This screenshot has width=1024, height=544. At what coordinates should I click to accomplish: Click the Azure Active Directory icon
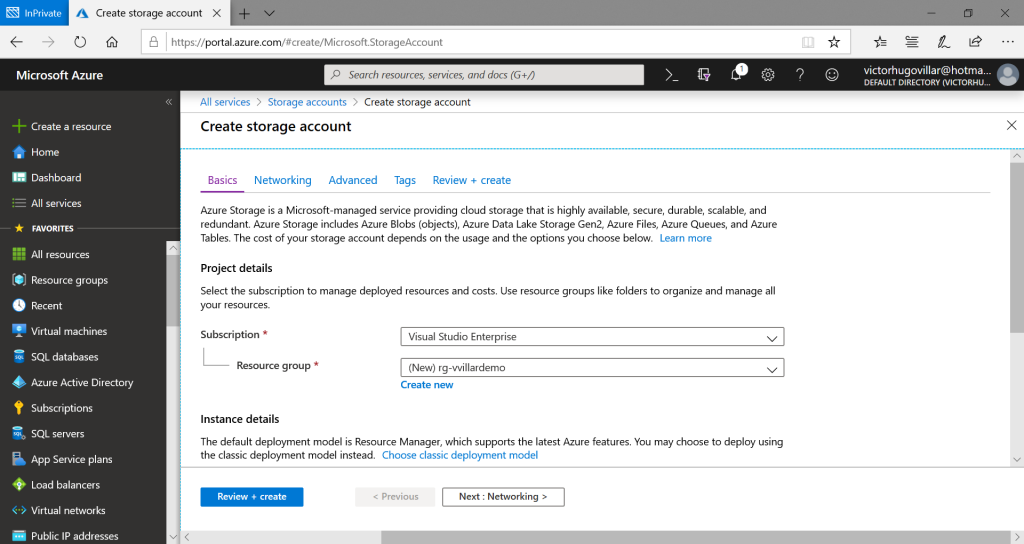(19, 382)
